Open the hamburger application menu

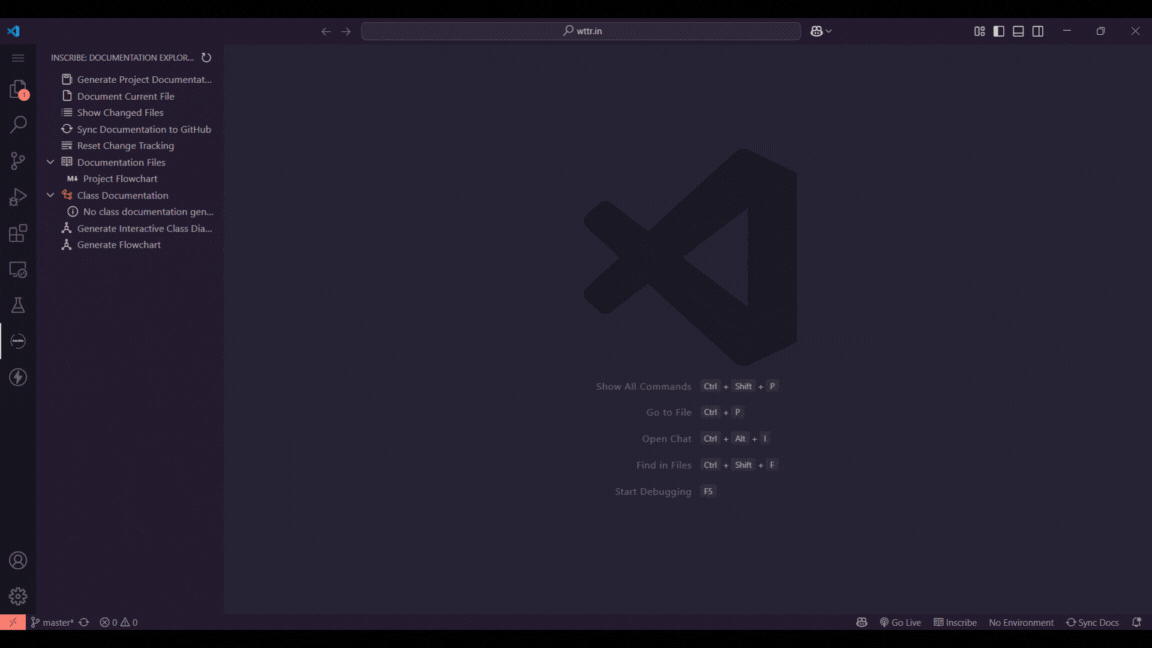(x=18, y=58)
